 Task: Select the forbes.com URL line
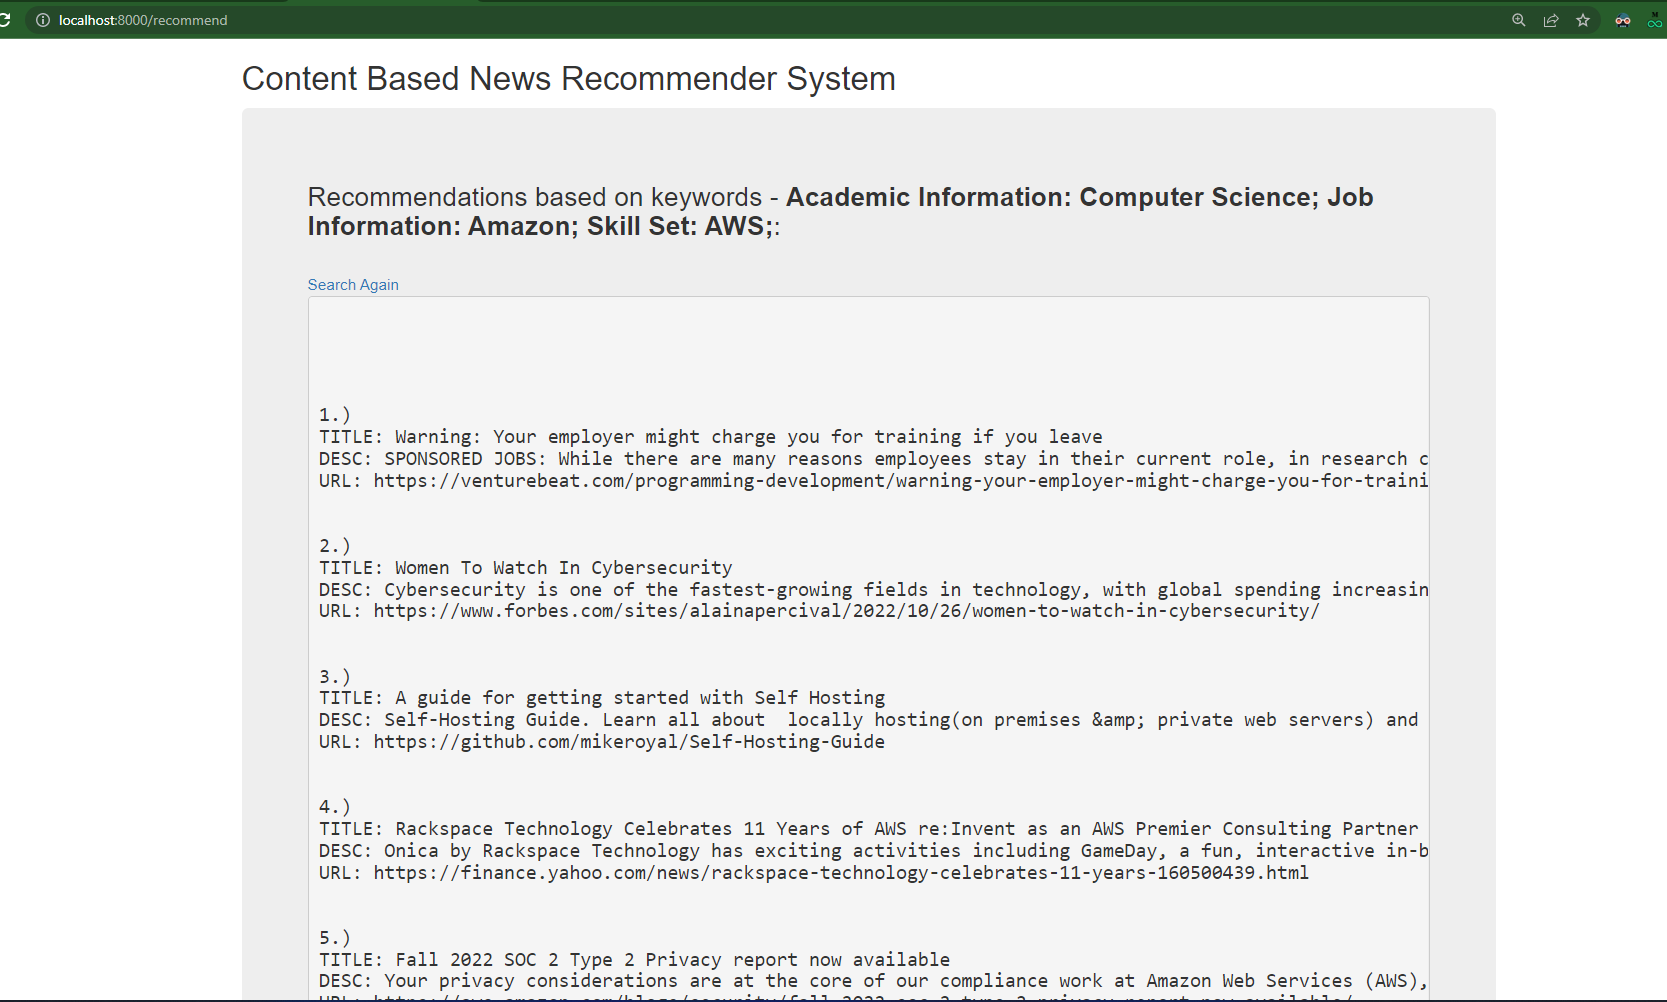819,611
